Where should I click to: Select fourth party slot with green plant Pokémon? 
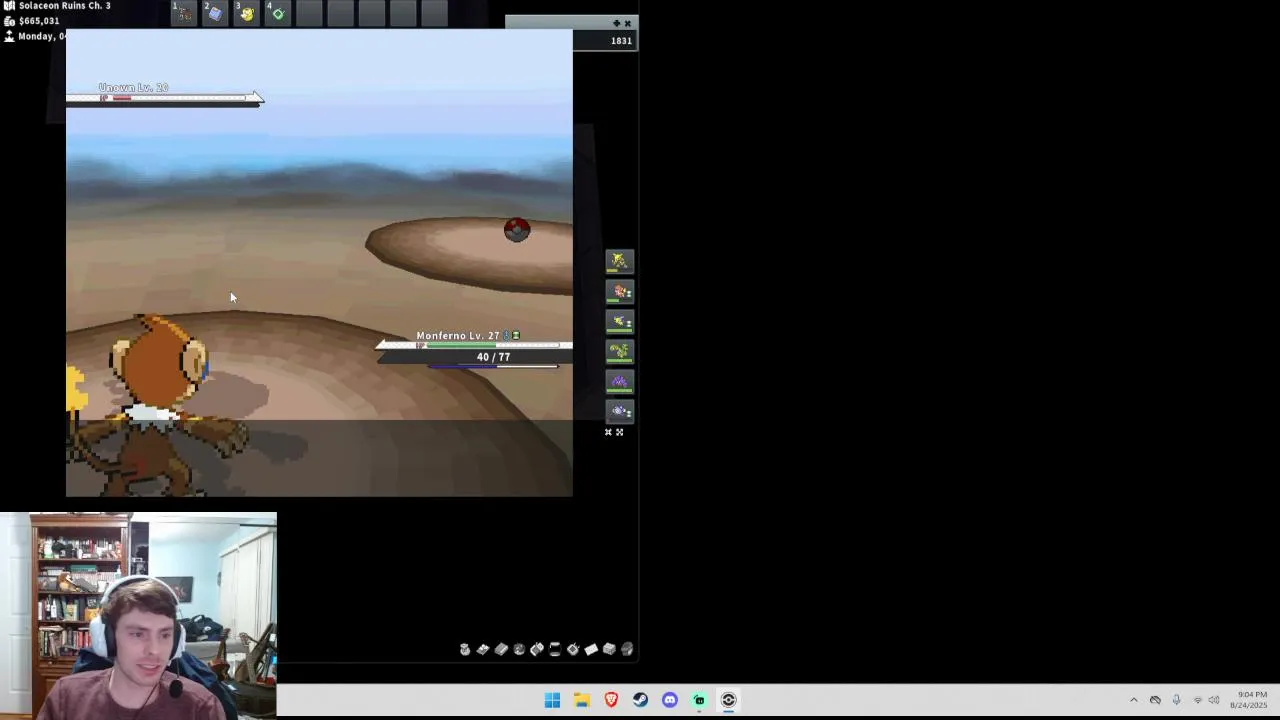click(x=619, y=351)
